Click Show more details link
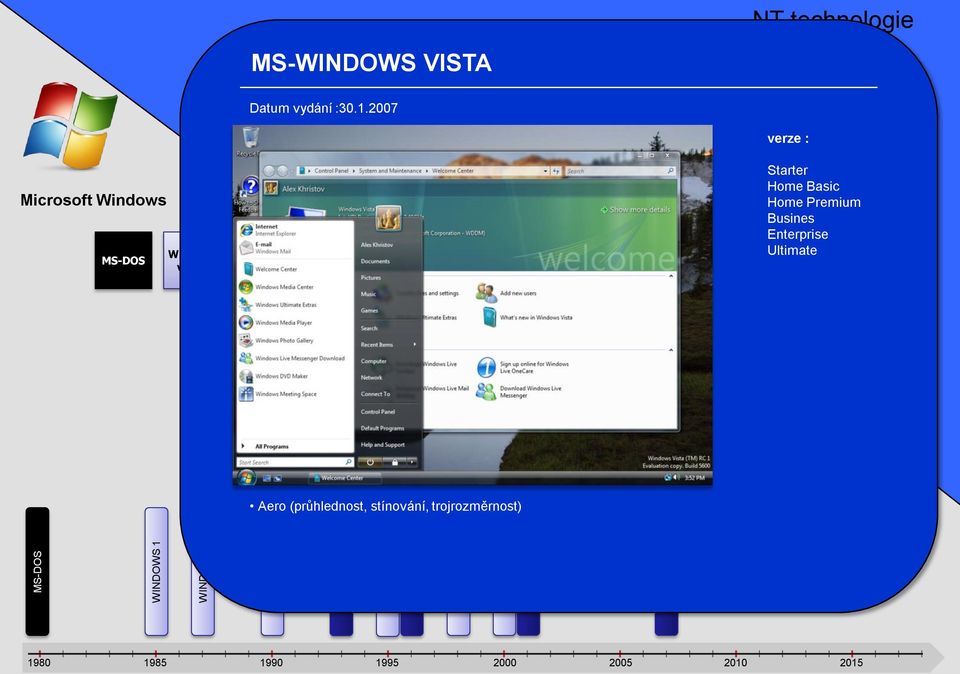 click(636, 209)
